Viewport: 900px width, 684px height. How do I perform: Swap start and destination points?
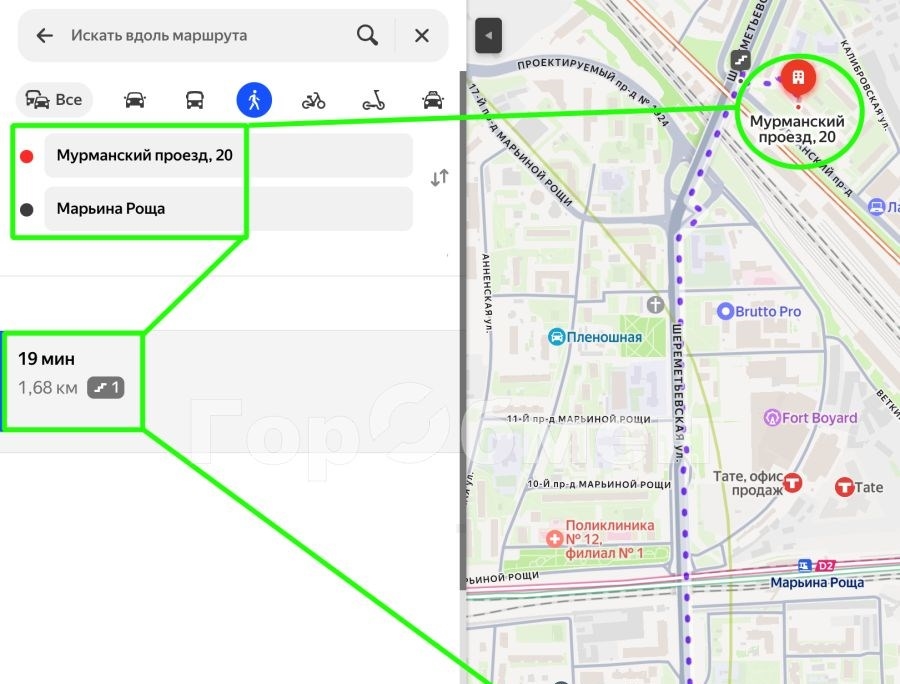(x=439, y=178)
